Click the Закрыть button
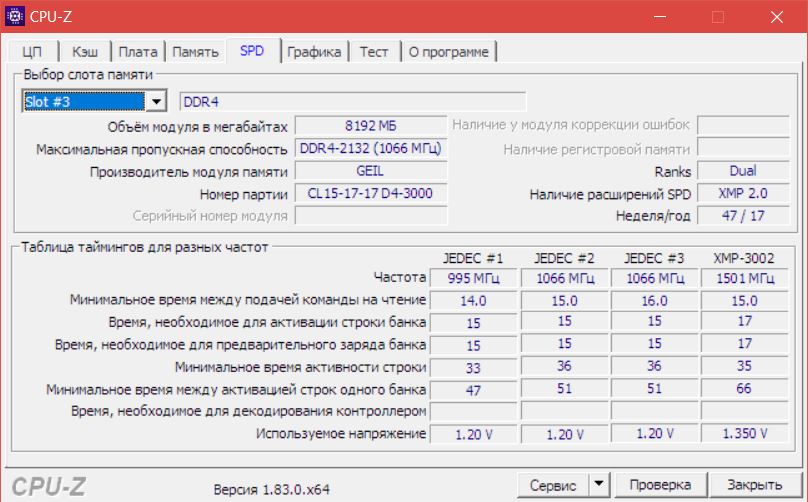Screen dimensions: 808x502 coord(754,484)
